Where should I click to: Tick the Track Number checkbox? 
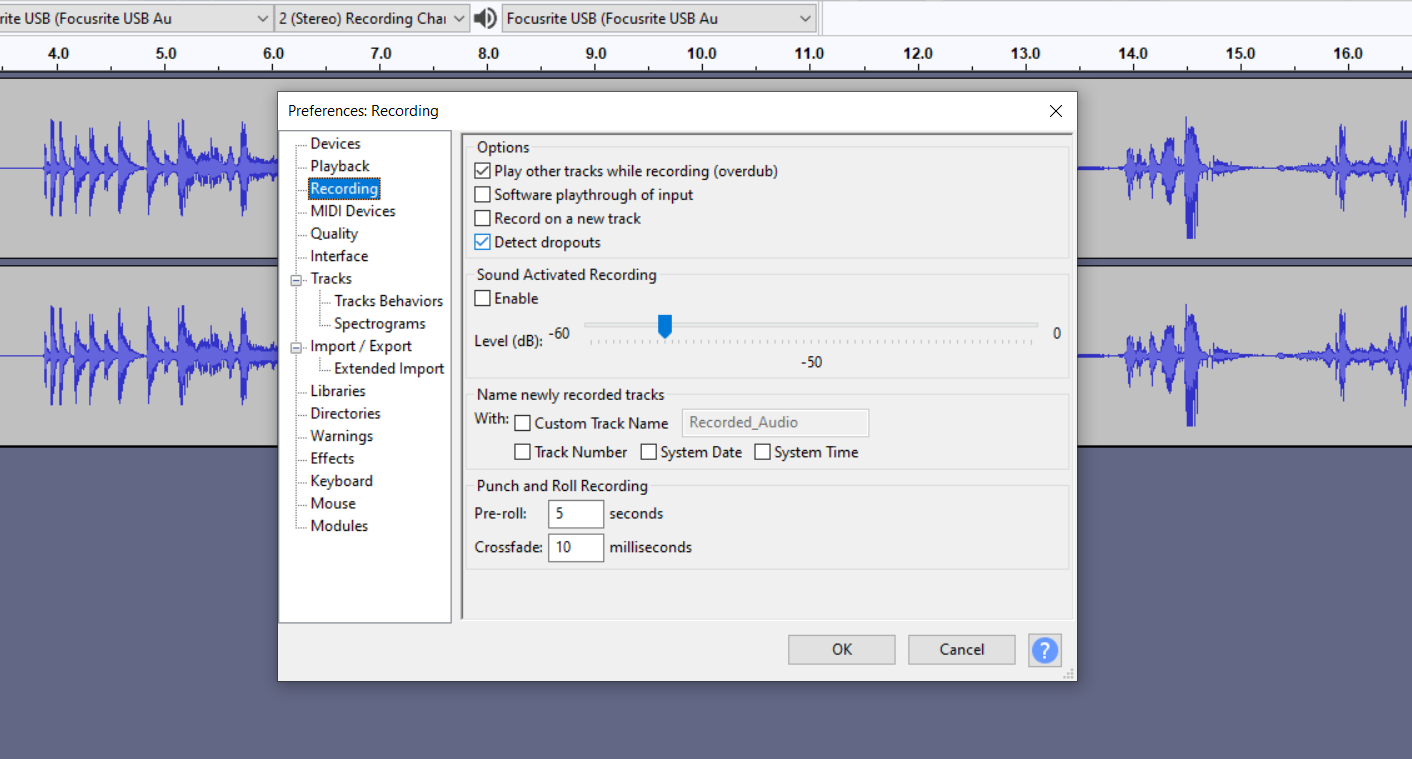click(522, 452)
